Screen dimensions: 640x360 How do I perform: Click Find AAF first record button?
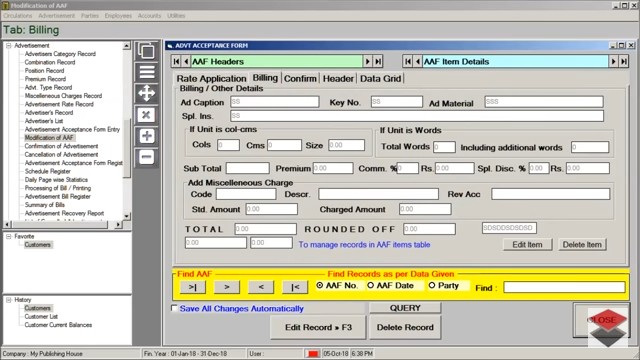[295, 287]
